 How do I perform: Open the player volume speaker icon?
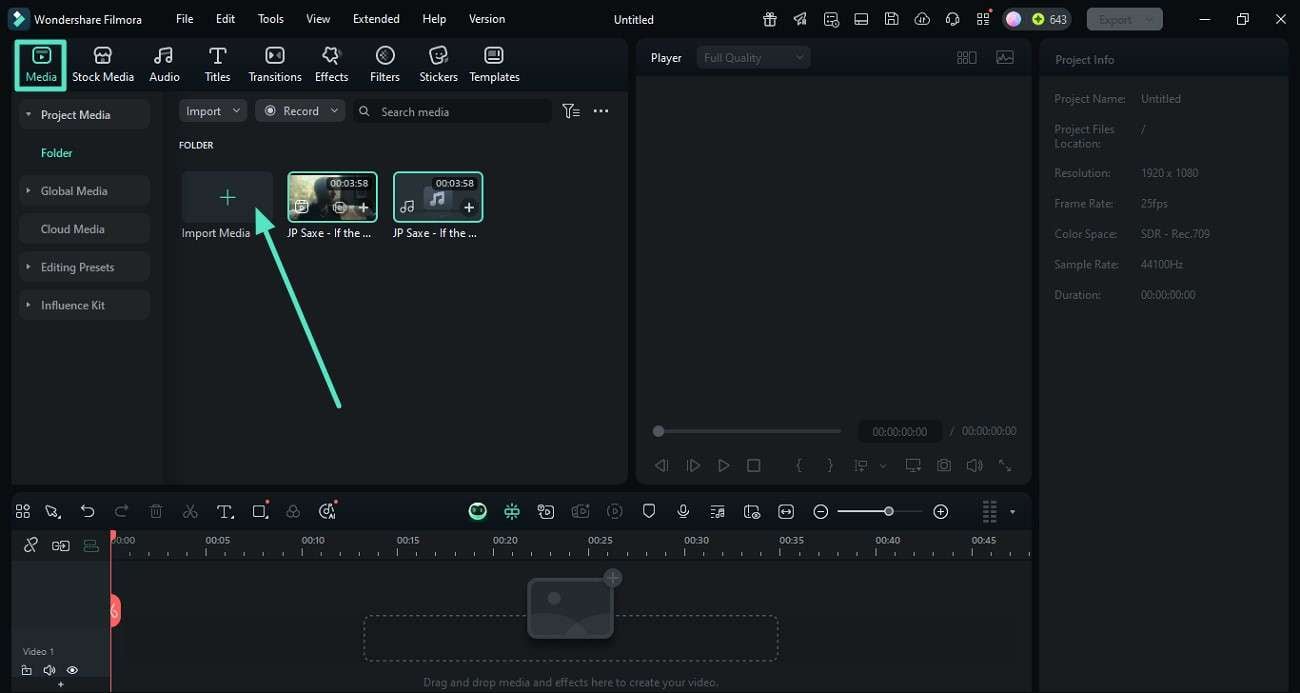point(974,466)
